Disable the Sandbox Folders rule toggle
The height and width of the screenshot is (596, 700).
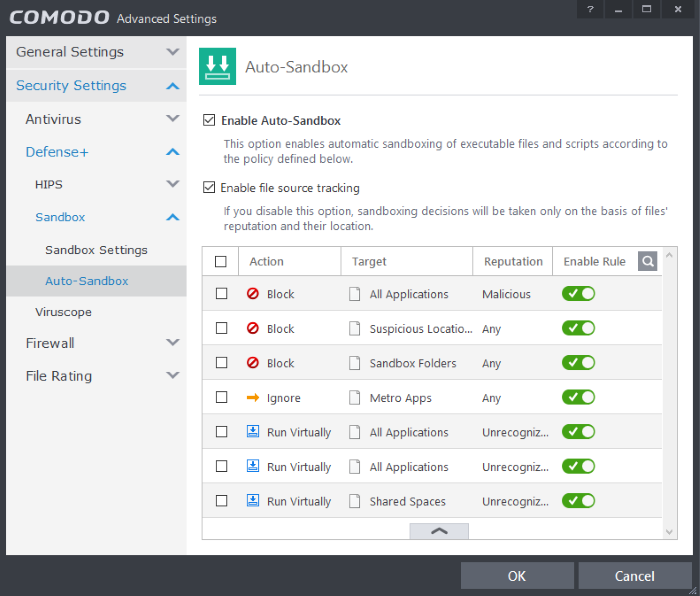tap(578, 363)
